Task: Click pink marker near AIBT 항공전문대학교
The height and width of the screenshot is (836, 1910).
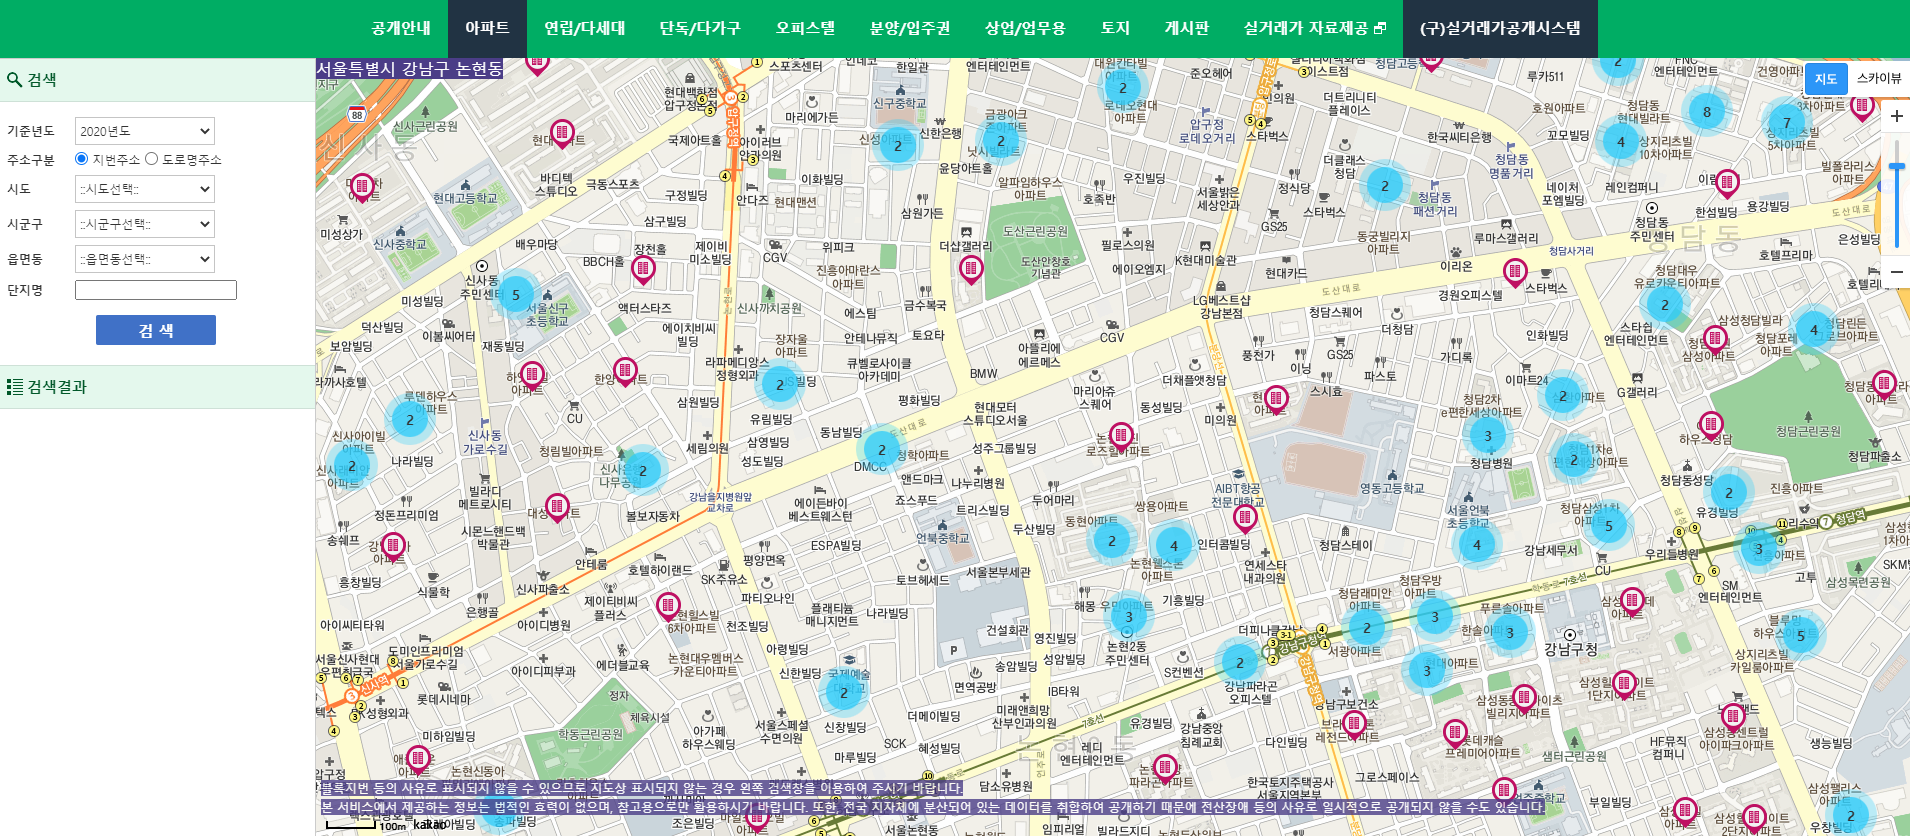Action: [1245, 519]
